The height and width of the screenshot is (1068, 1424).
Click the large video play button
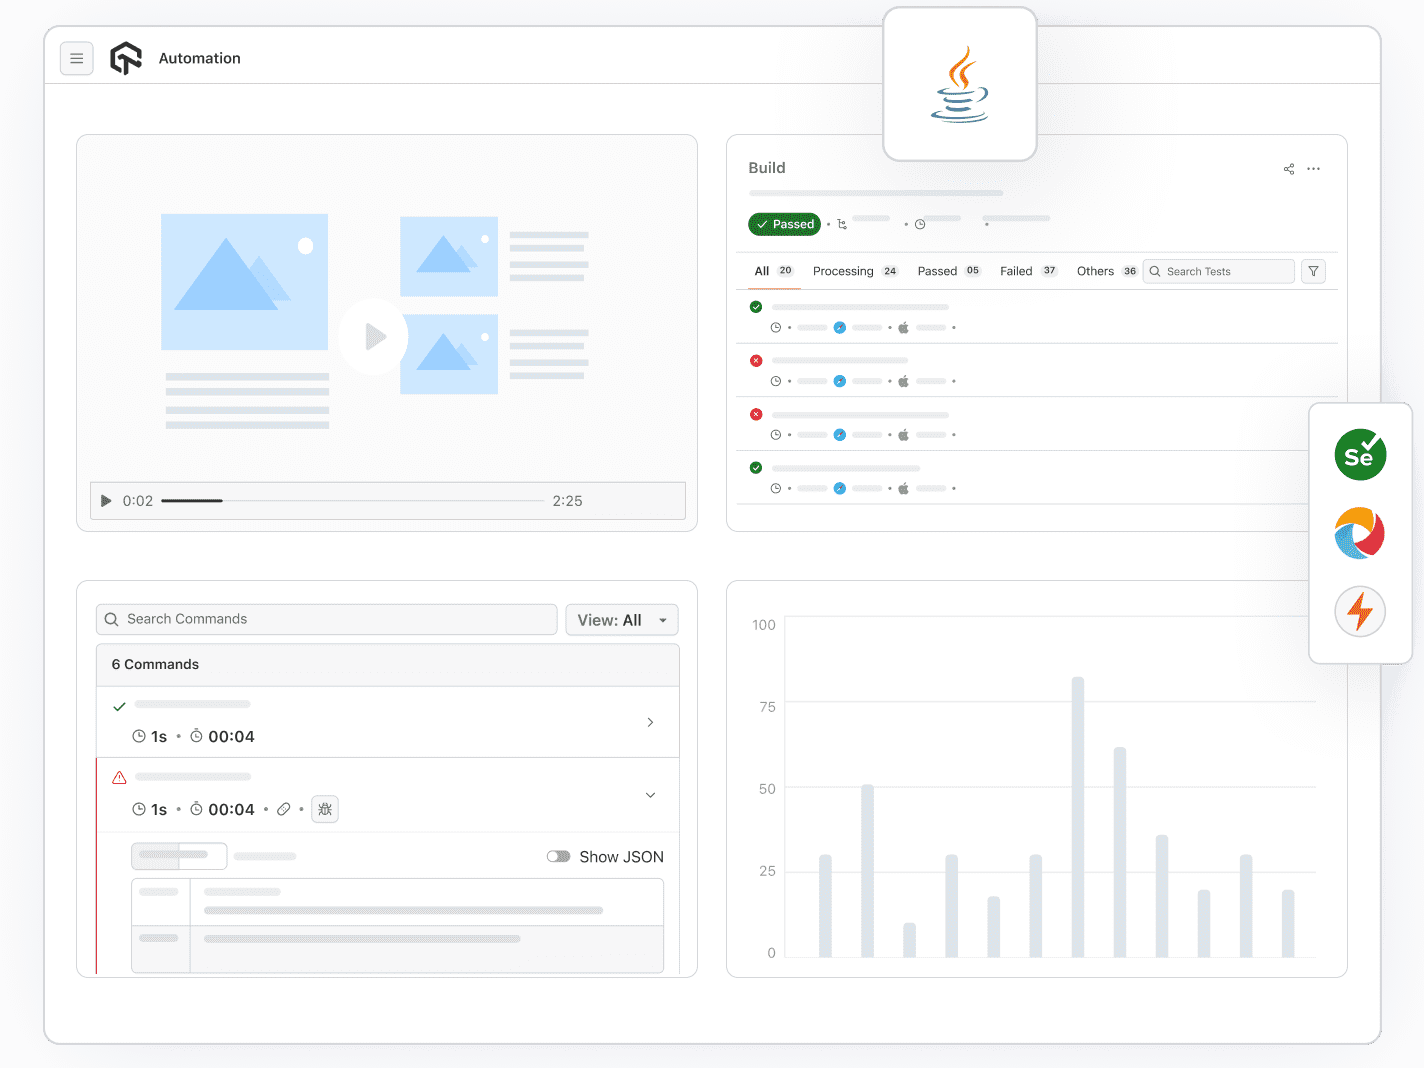pyautogui.click(x=373, y=337)
